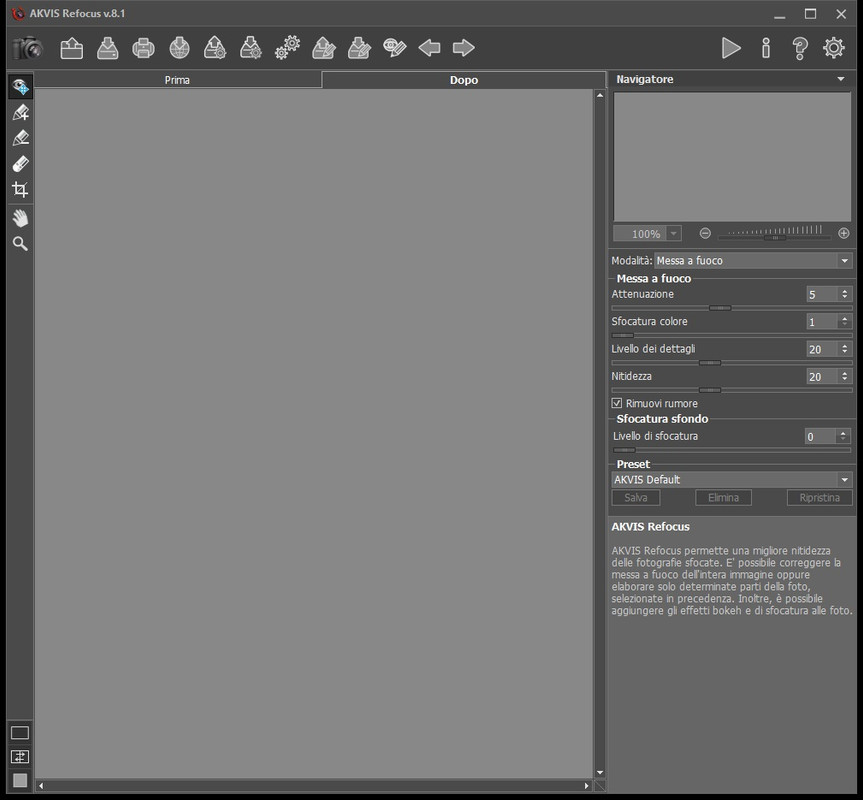Click the Livello di sfocatura spinner

pyautogui.click(x=843, y=436)
